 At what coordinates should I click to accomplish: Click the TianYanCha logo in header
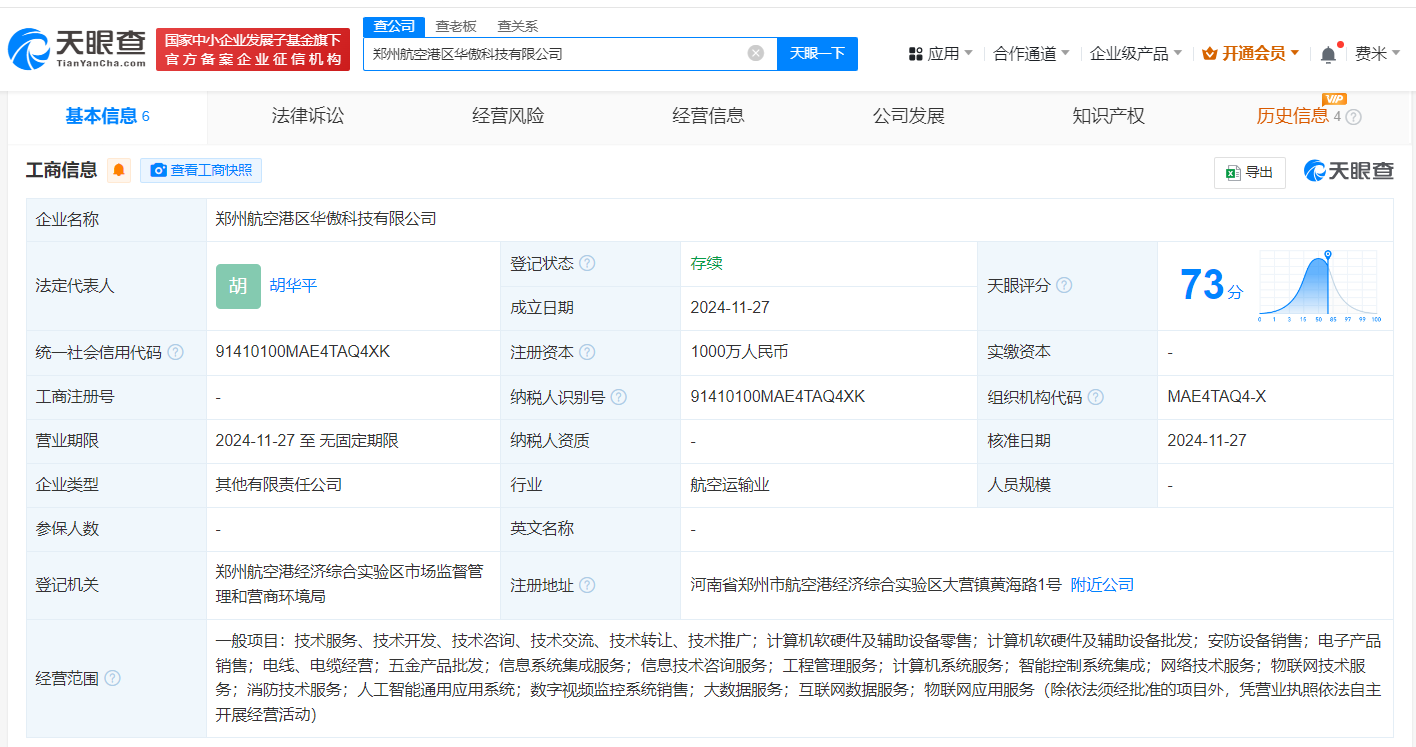point(78,47)
